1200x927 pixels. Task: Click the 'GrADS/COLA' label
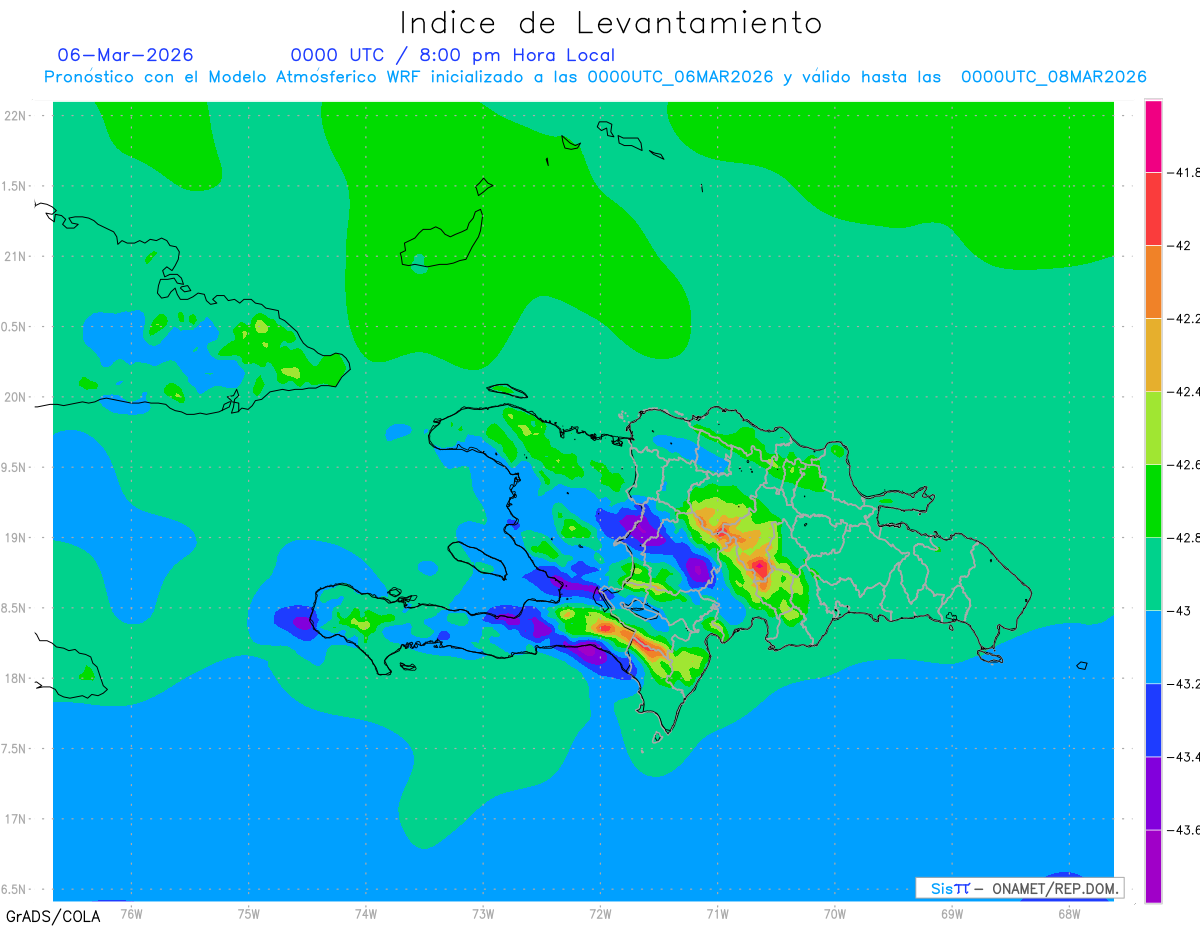pos(53,916)
